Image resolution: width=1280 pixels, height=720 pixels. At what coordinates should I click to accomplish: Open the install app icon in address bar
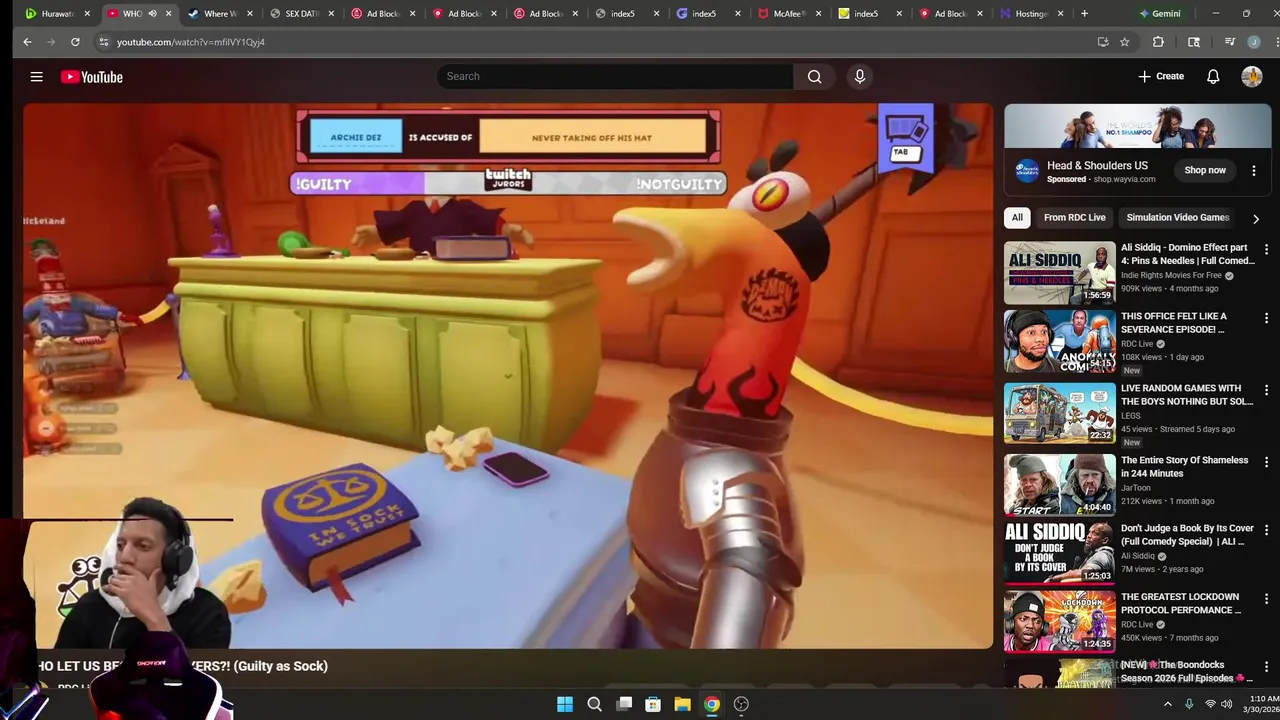point(1102,42)
